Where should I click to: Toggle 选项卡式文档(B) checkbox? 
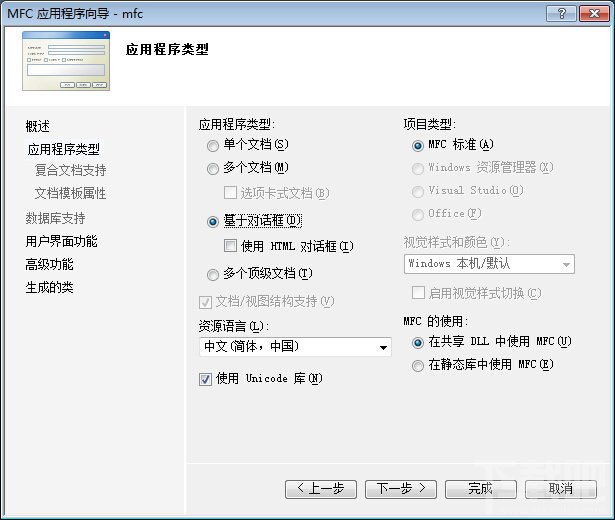tap(230, 193)
